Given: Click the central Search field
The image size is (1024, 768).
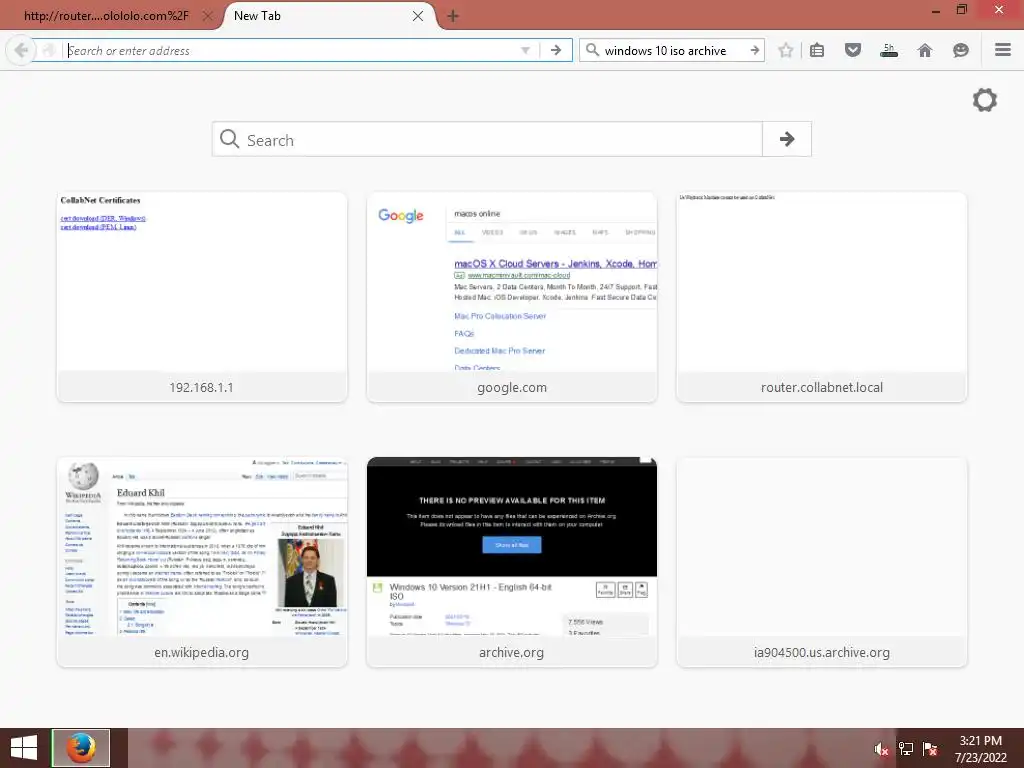Looking at the screenshot, I should (x=487, y=139).
